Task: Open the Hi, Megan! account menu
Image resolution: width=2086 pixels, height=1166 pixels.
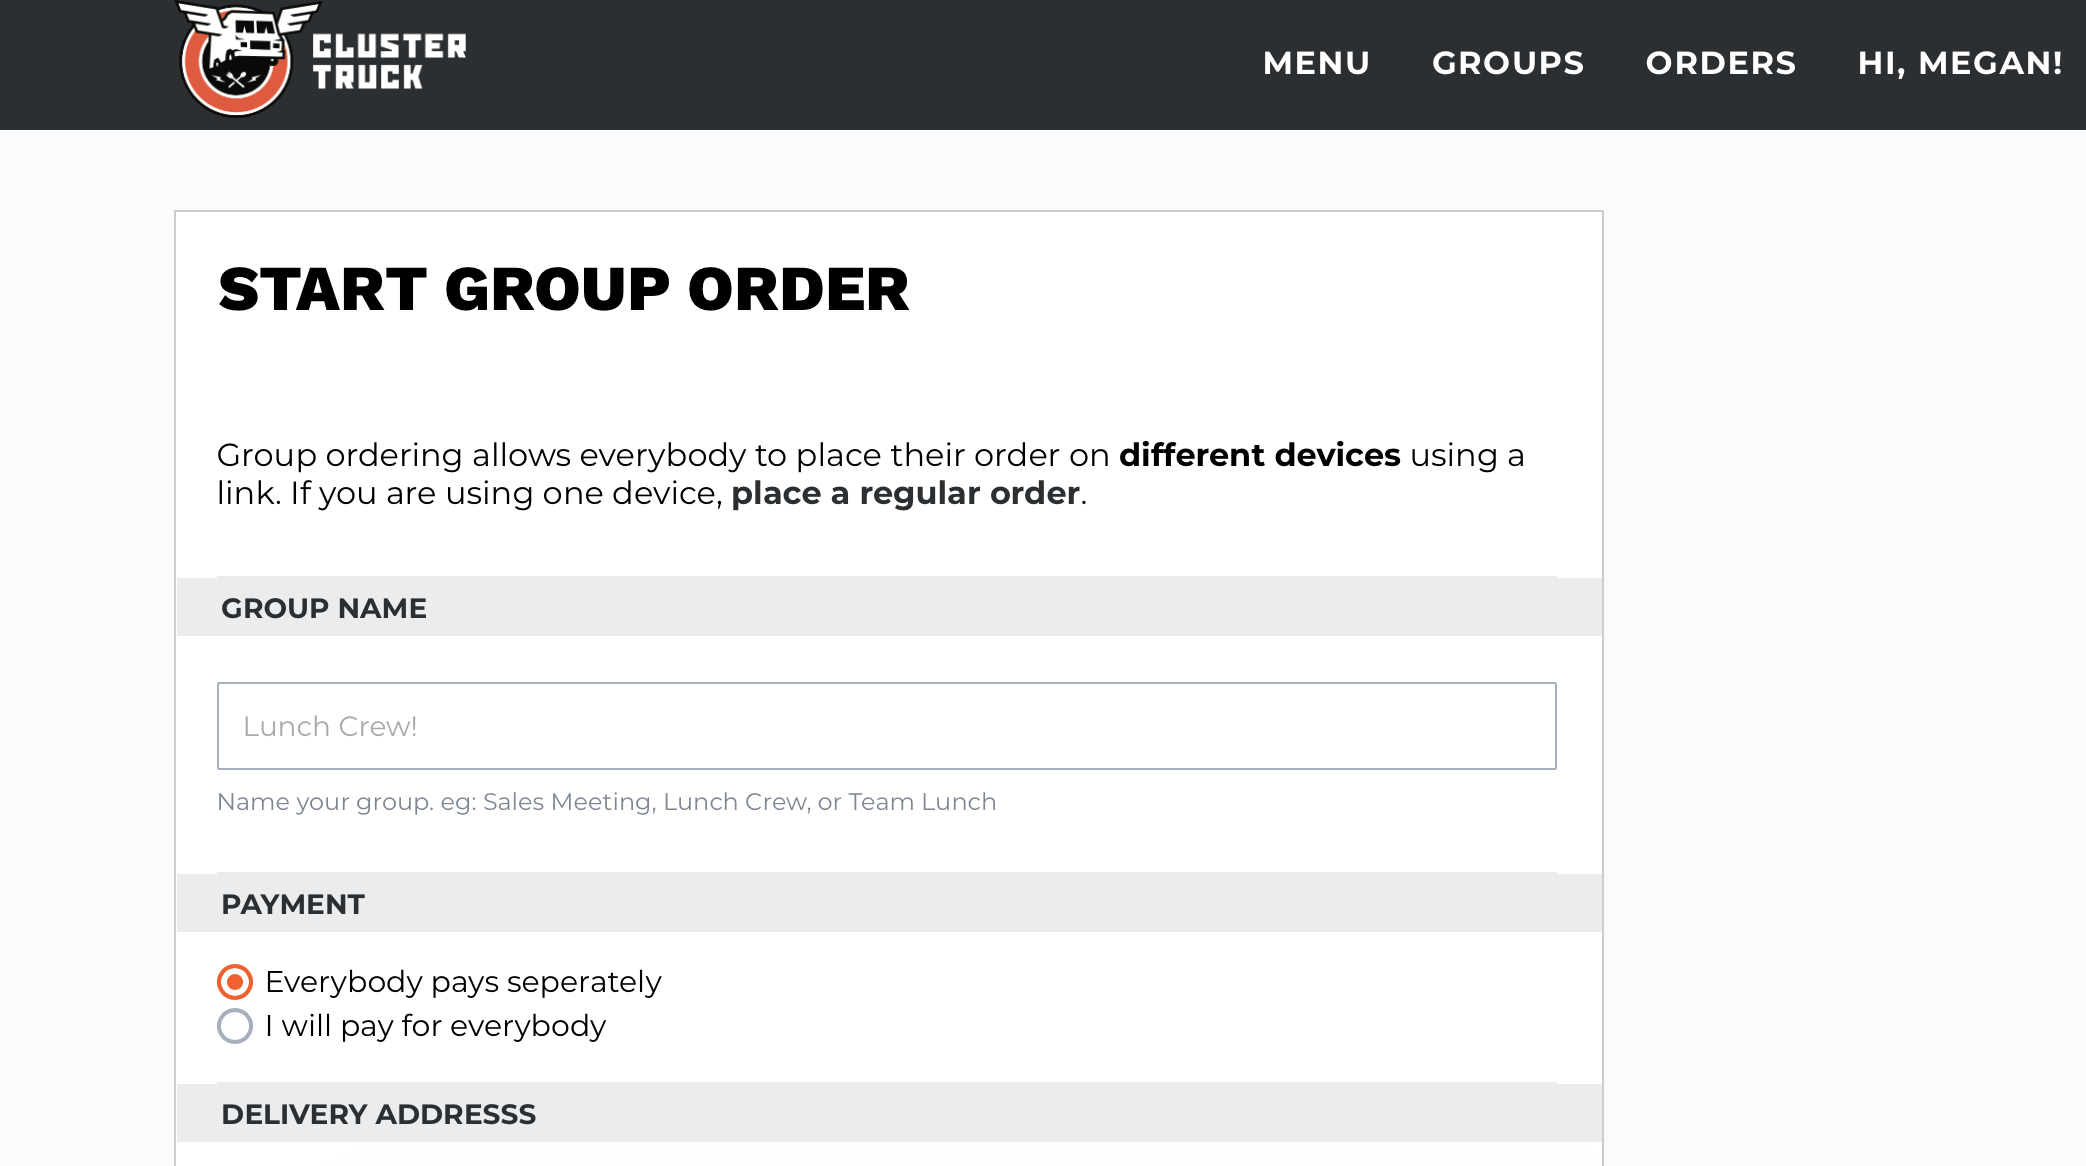Action: pyautogui.click(x=1960, y=63)
